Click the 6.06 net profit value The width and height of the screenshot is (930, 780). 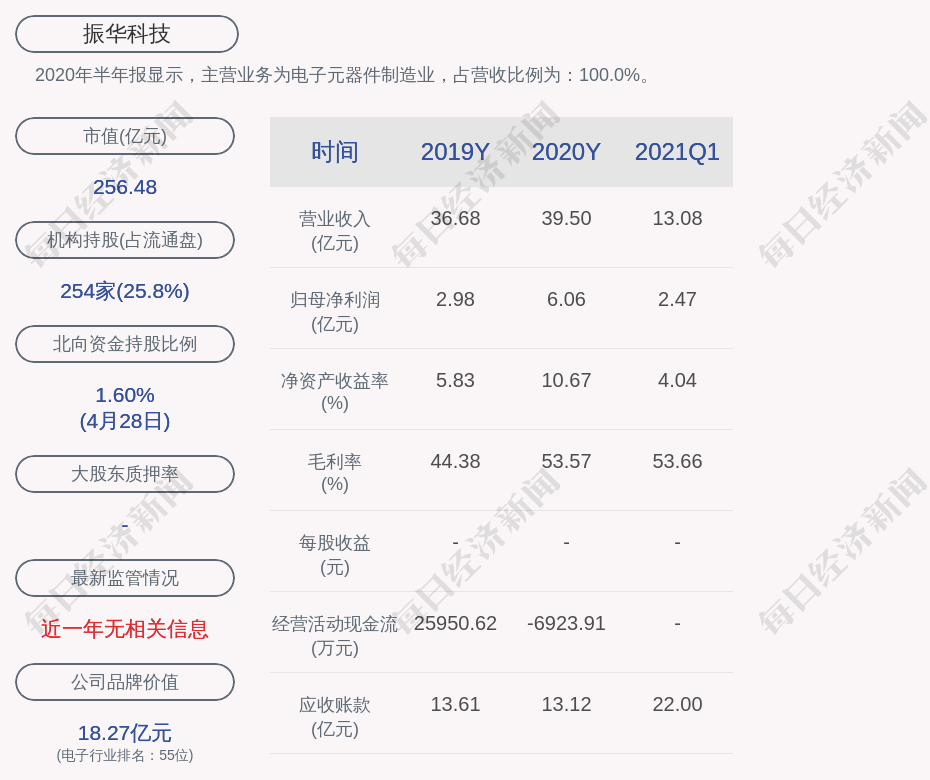(x=566, y=300)
